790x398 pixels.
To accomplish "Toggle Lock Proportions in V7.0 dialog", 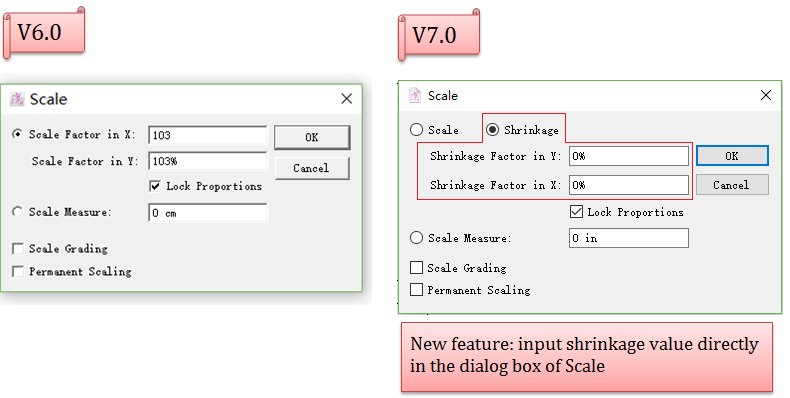I will [576, 212].
